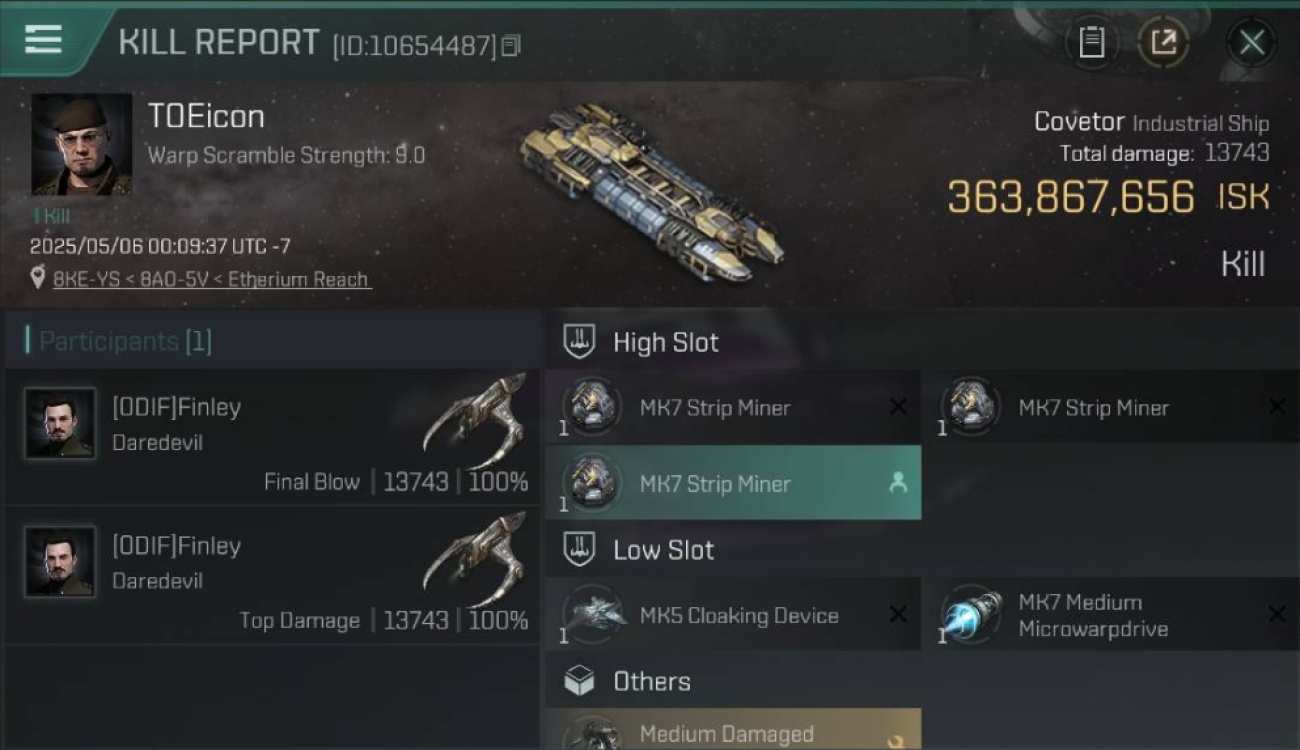
Task: Click the X beside MK5 Cloaking Device
Action: click(898, 614)
